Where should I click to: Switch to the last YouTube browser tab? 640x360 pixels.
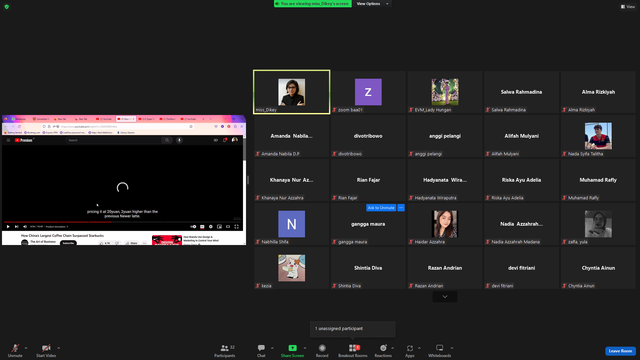coord(189,119)
